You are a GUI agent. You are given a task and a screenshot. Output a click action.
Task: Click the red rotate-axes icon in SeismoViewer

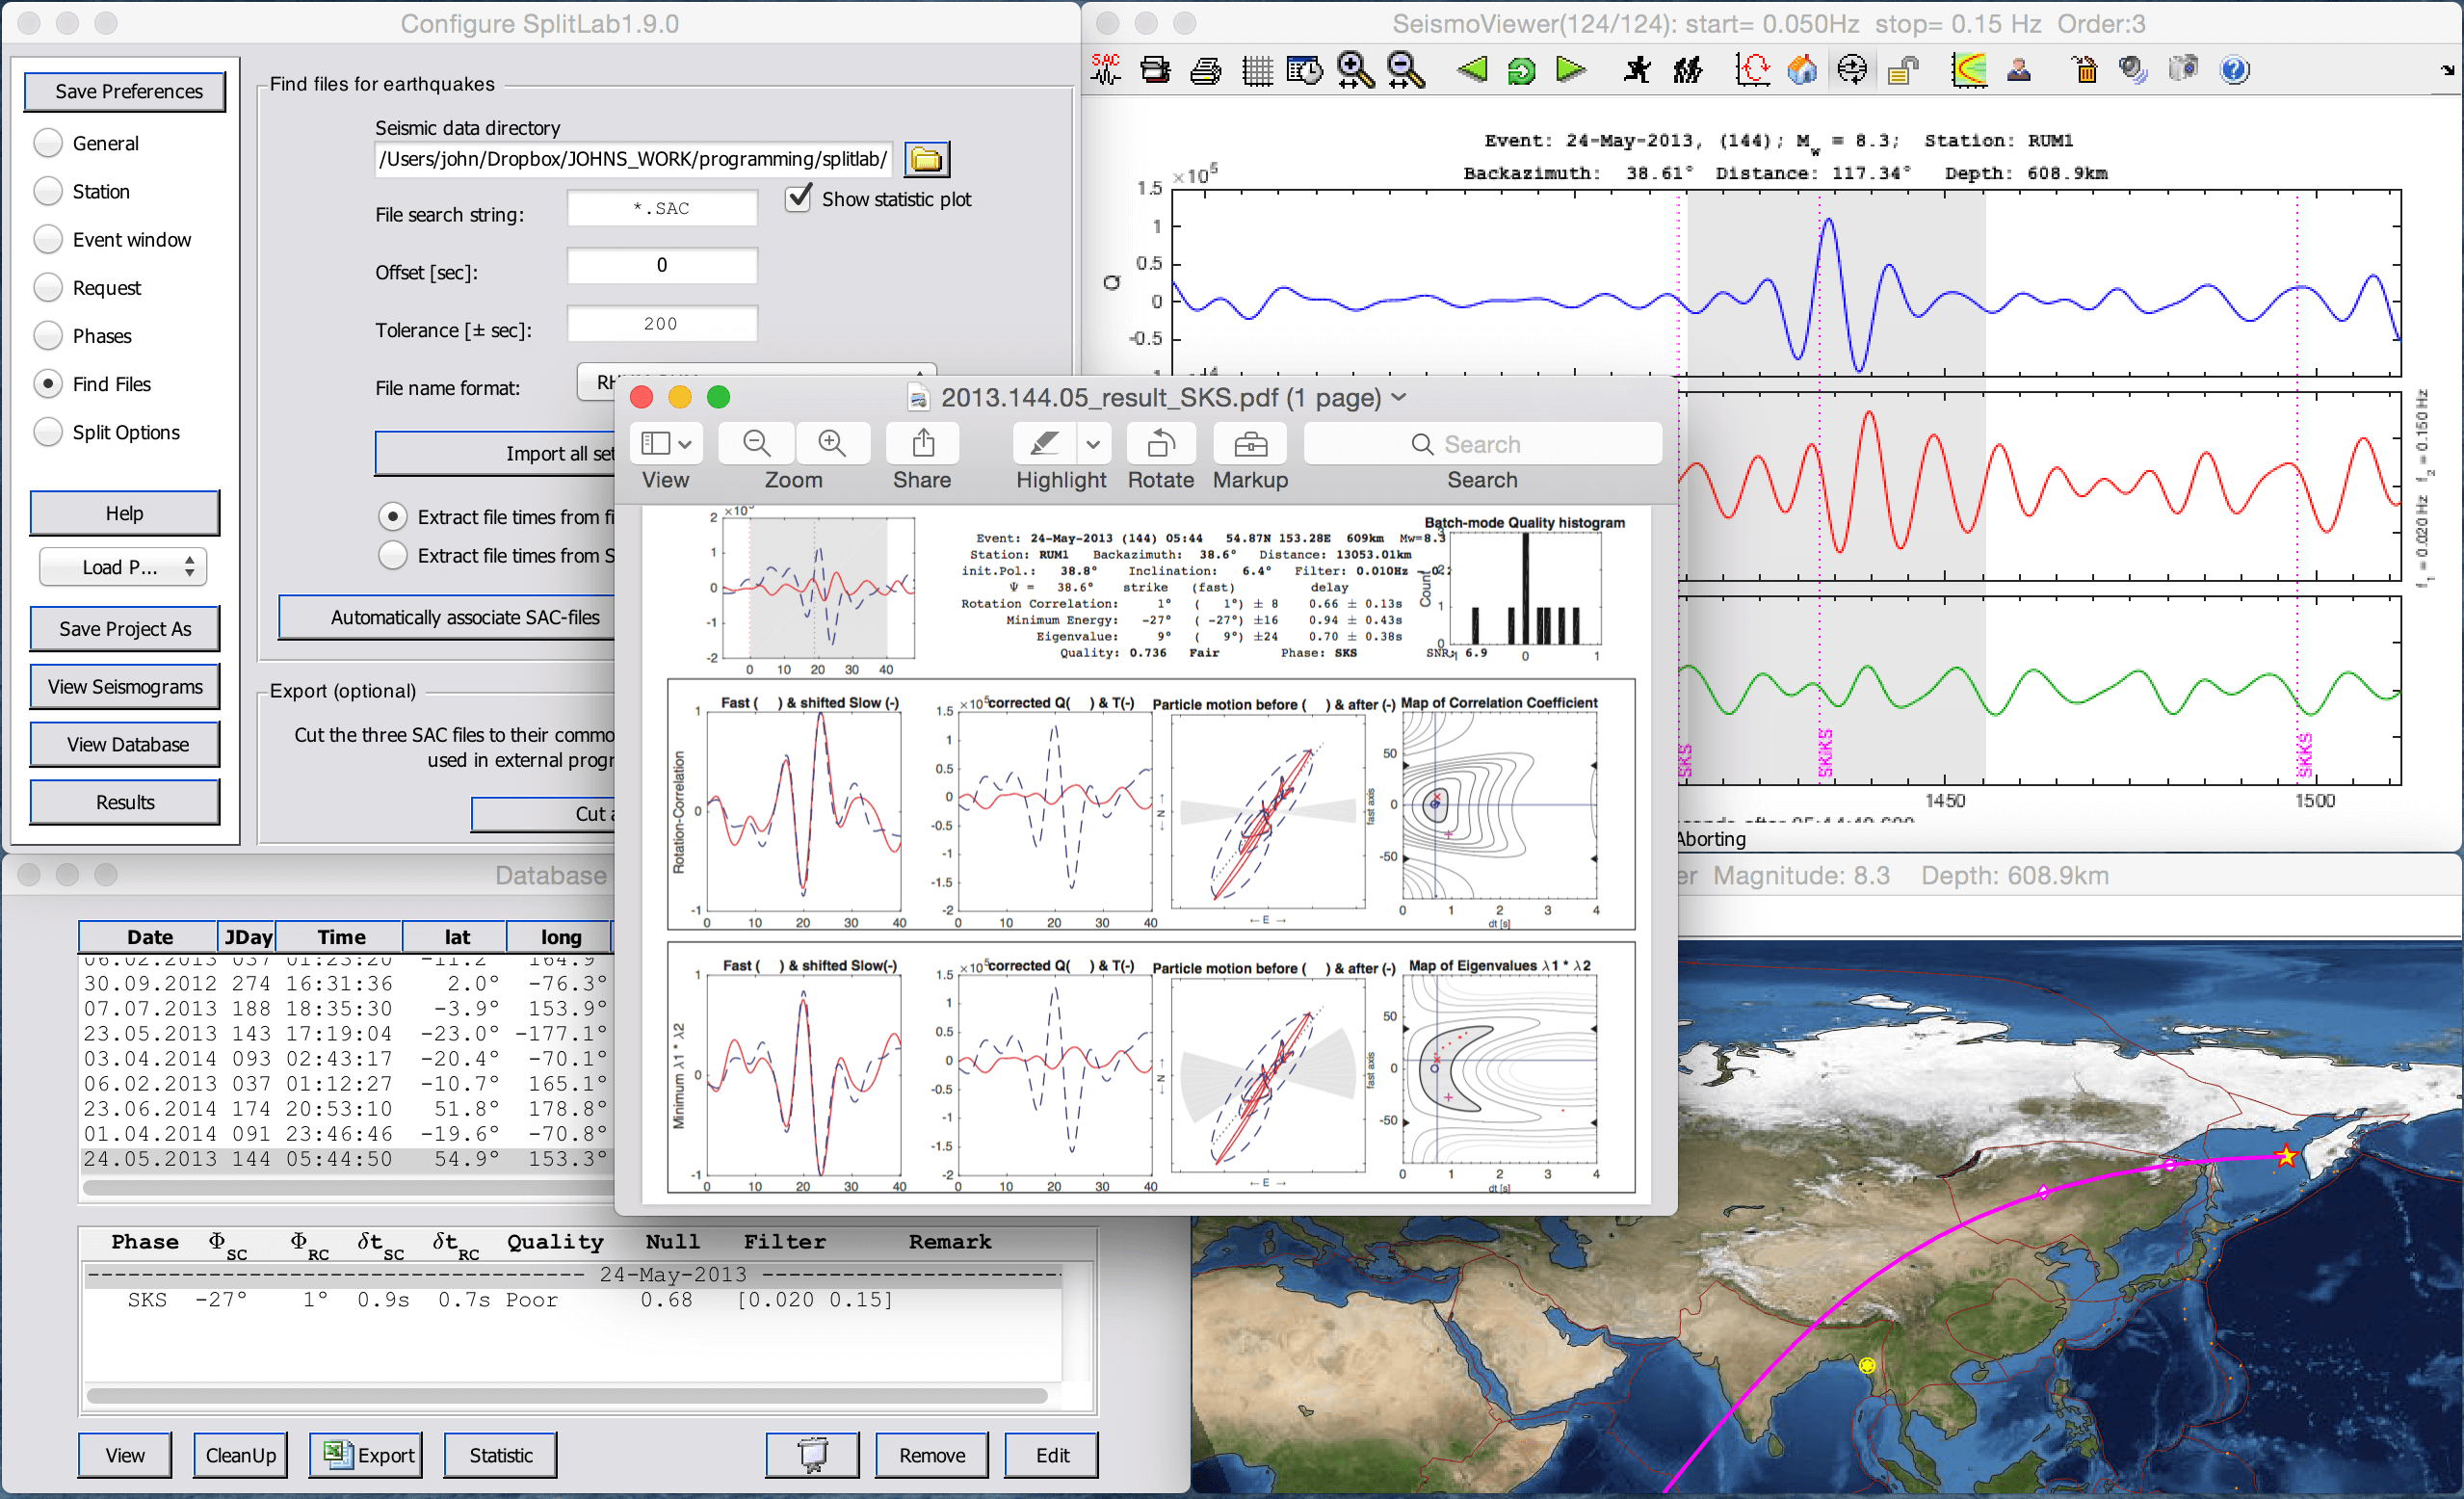point(1752,70)
